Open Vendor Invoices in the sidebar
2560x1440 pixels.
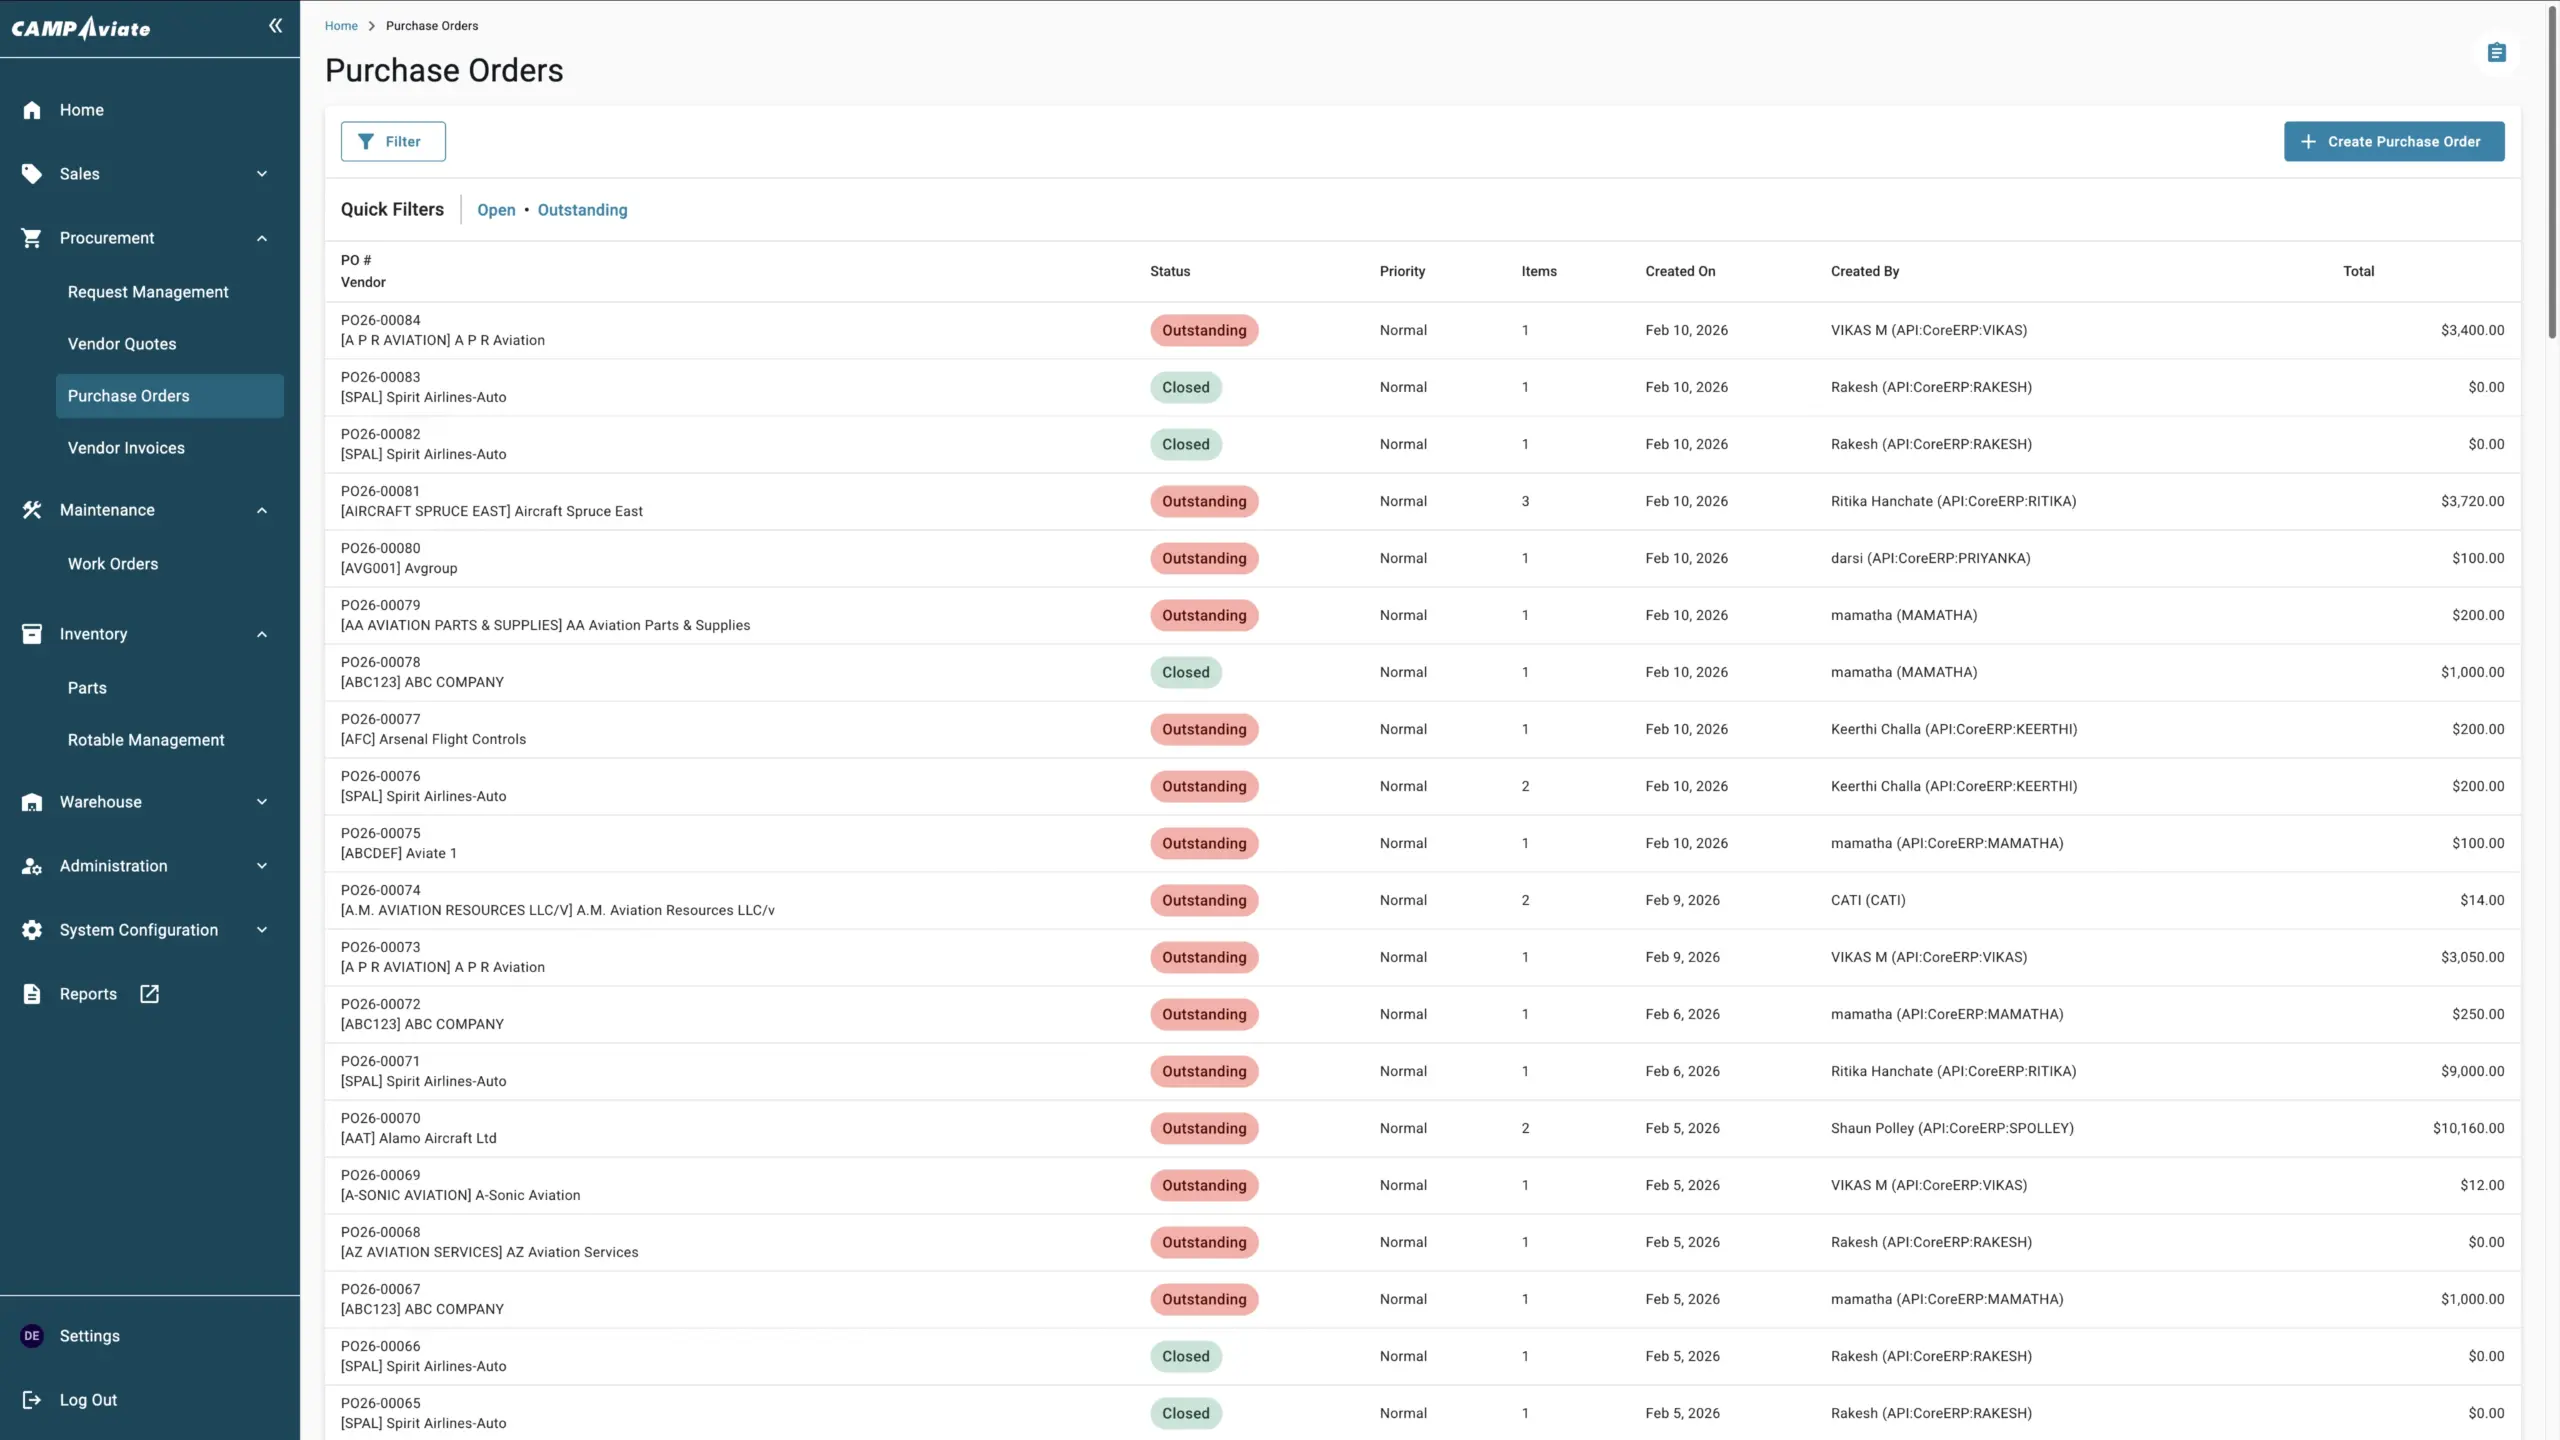pos(126,448)
